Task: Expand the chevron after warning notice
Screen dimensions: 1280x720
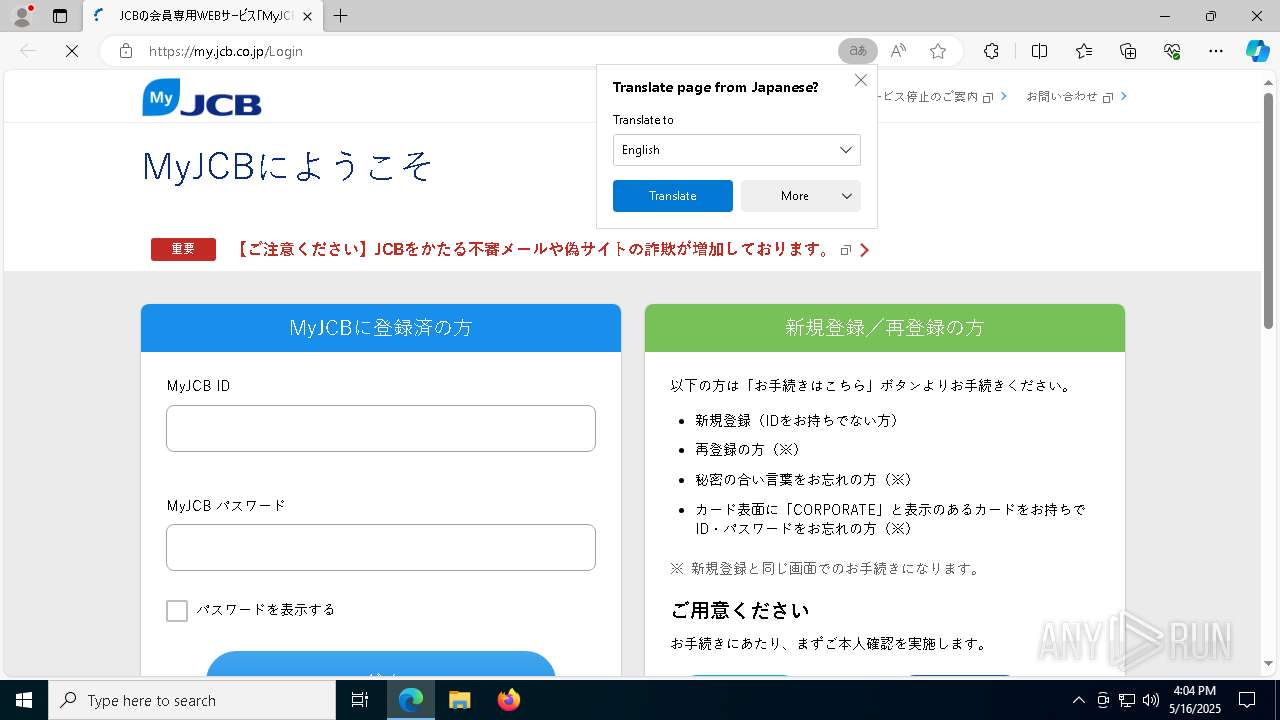Action: click(865, 250)
